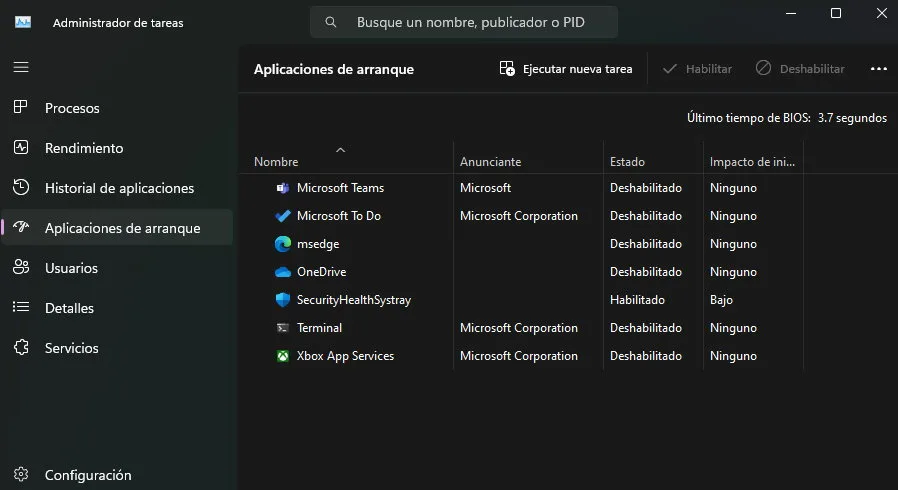Click Microsoft publisher in Teams row

point(485,188)
